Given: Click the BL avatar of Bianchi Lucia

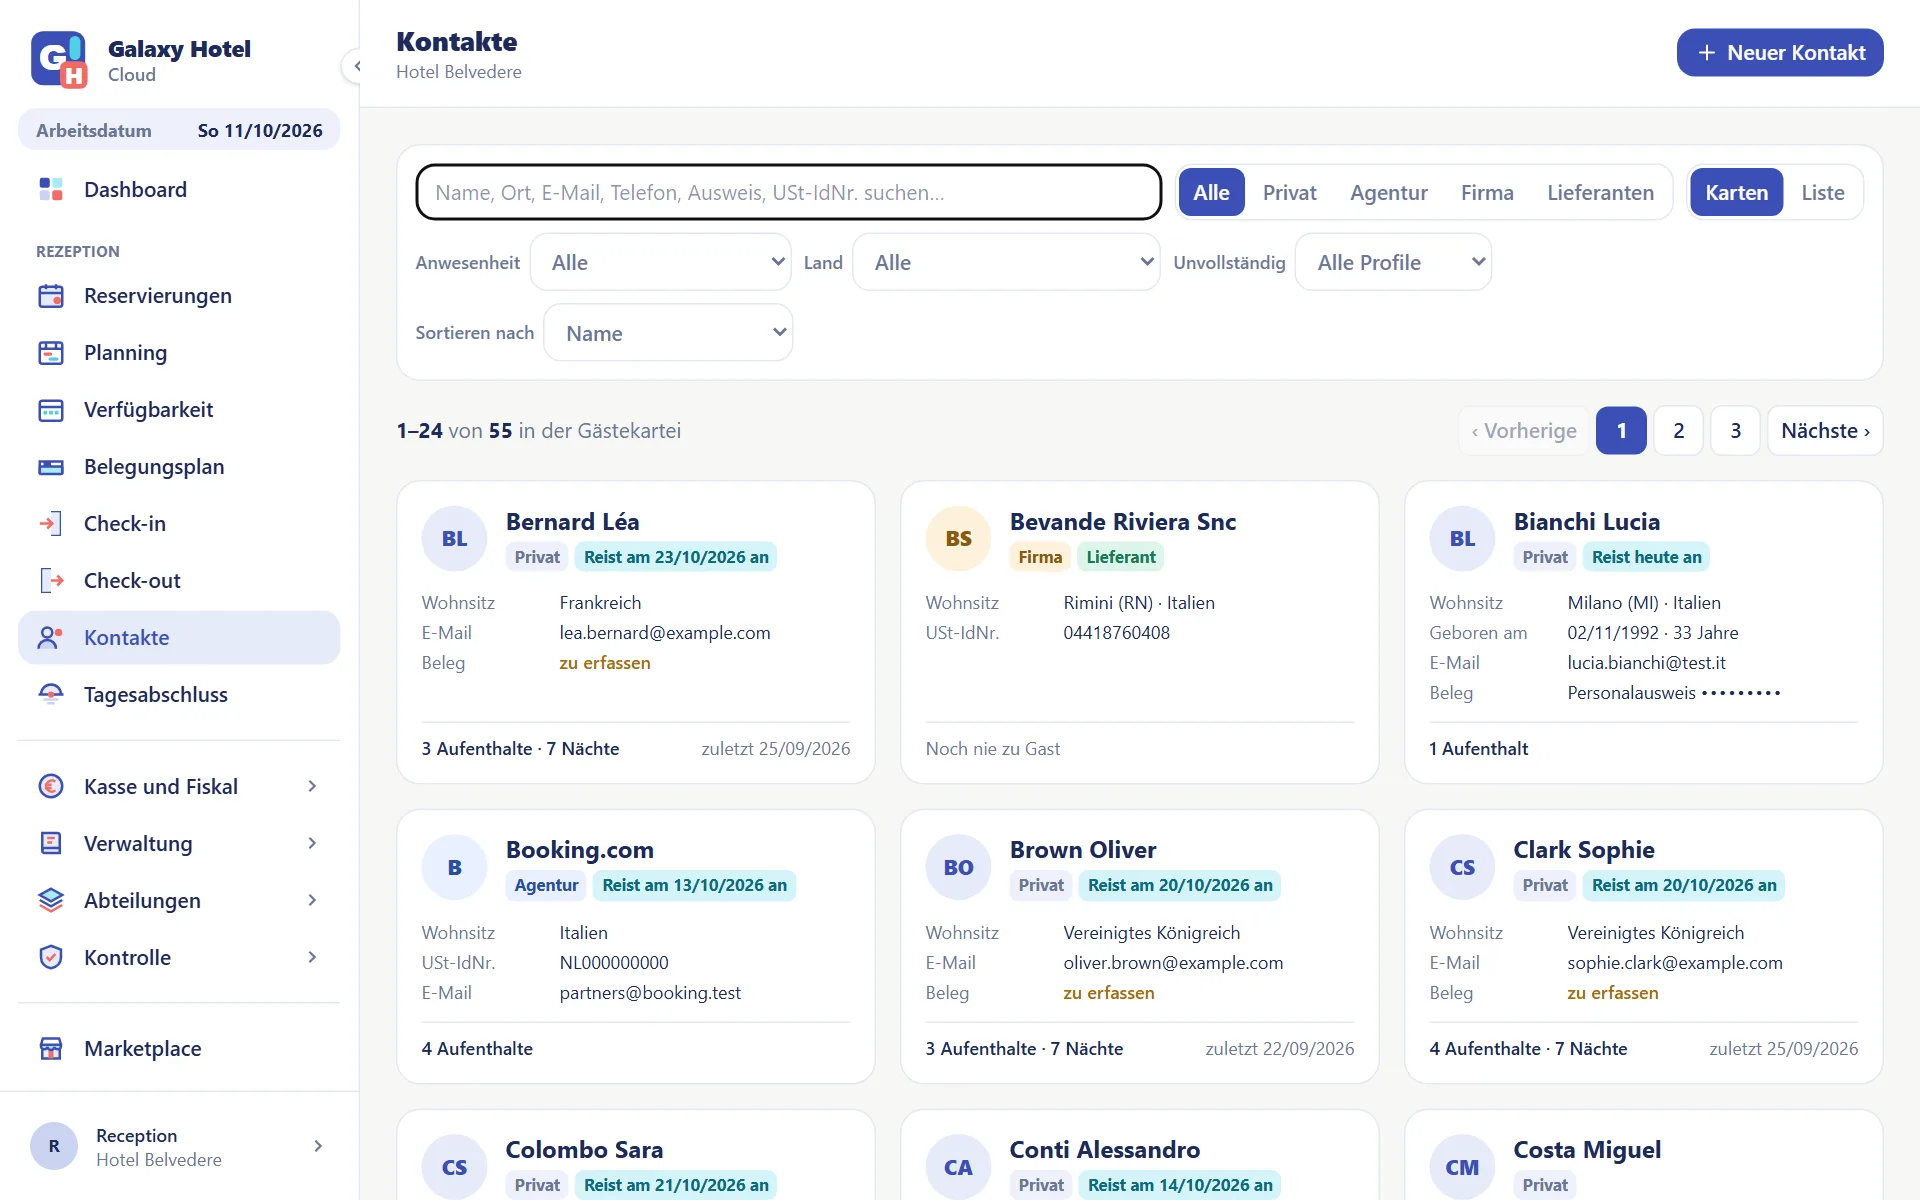Looking at the screenshot, I should click(1463, 539).
